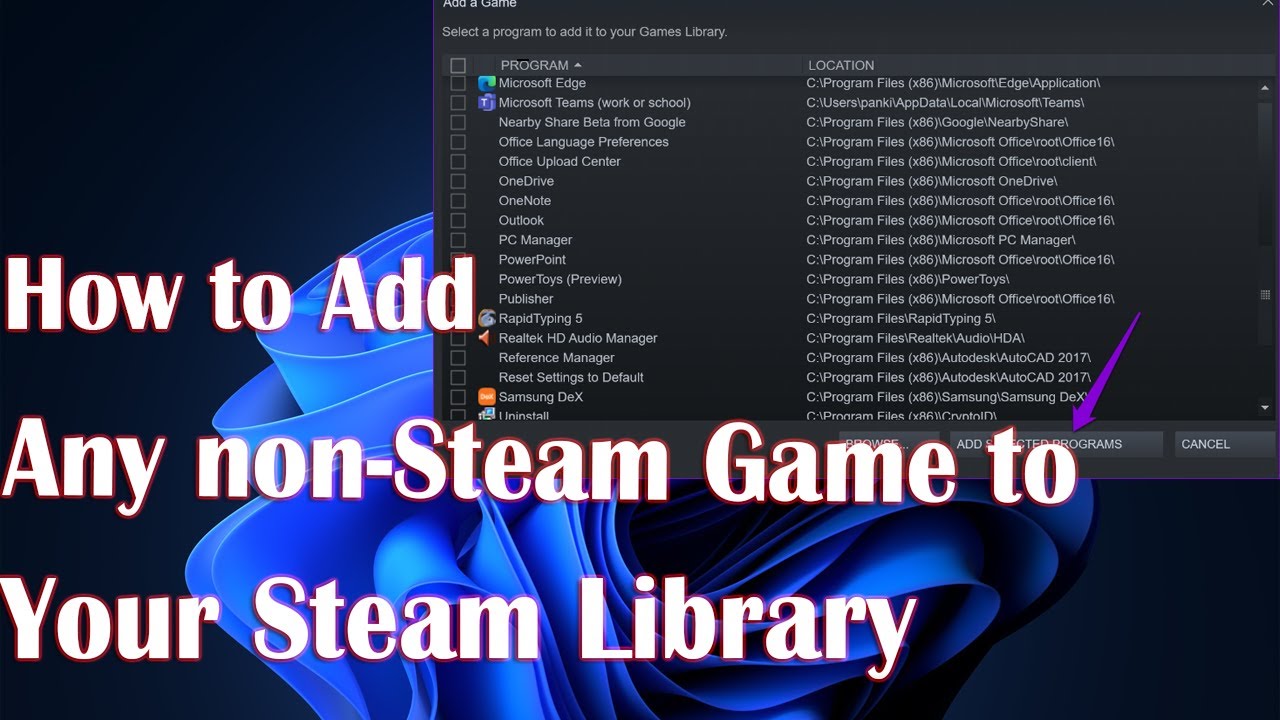Check the OneDrive checkbox
The height and width of the screenshot is (720, 1280).
pos(458,181)
